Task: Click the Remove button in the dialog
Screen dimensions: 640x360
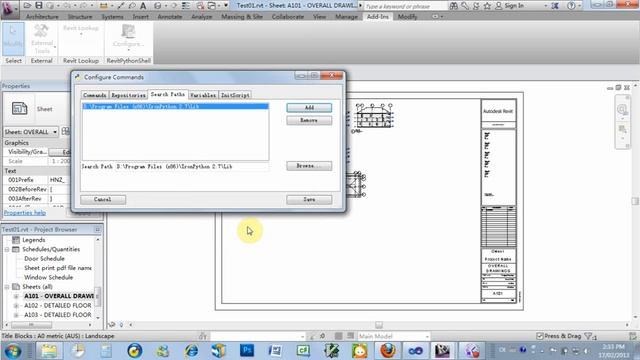Action: (x=309, y=120)
